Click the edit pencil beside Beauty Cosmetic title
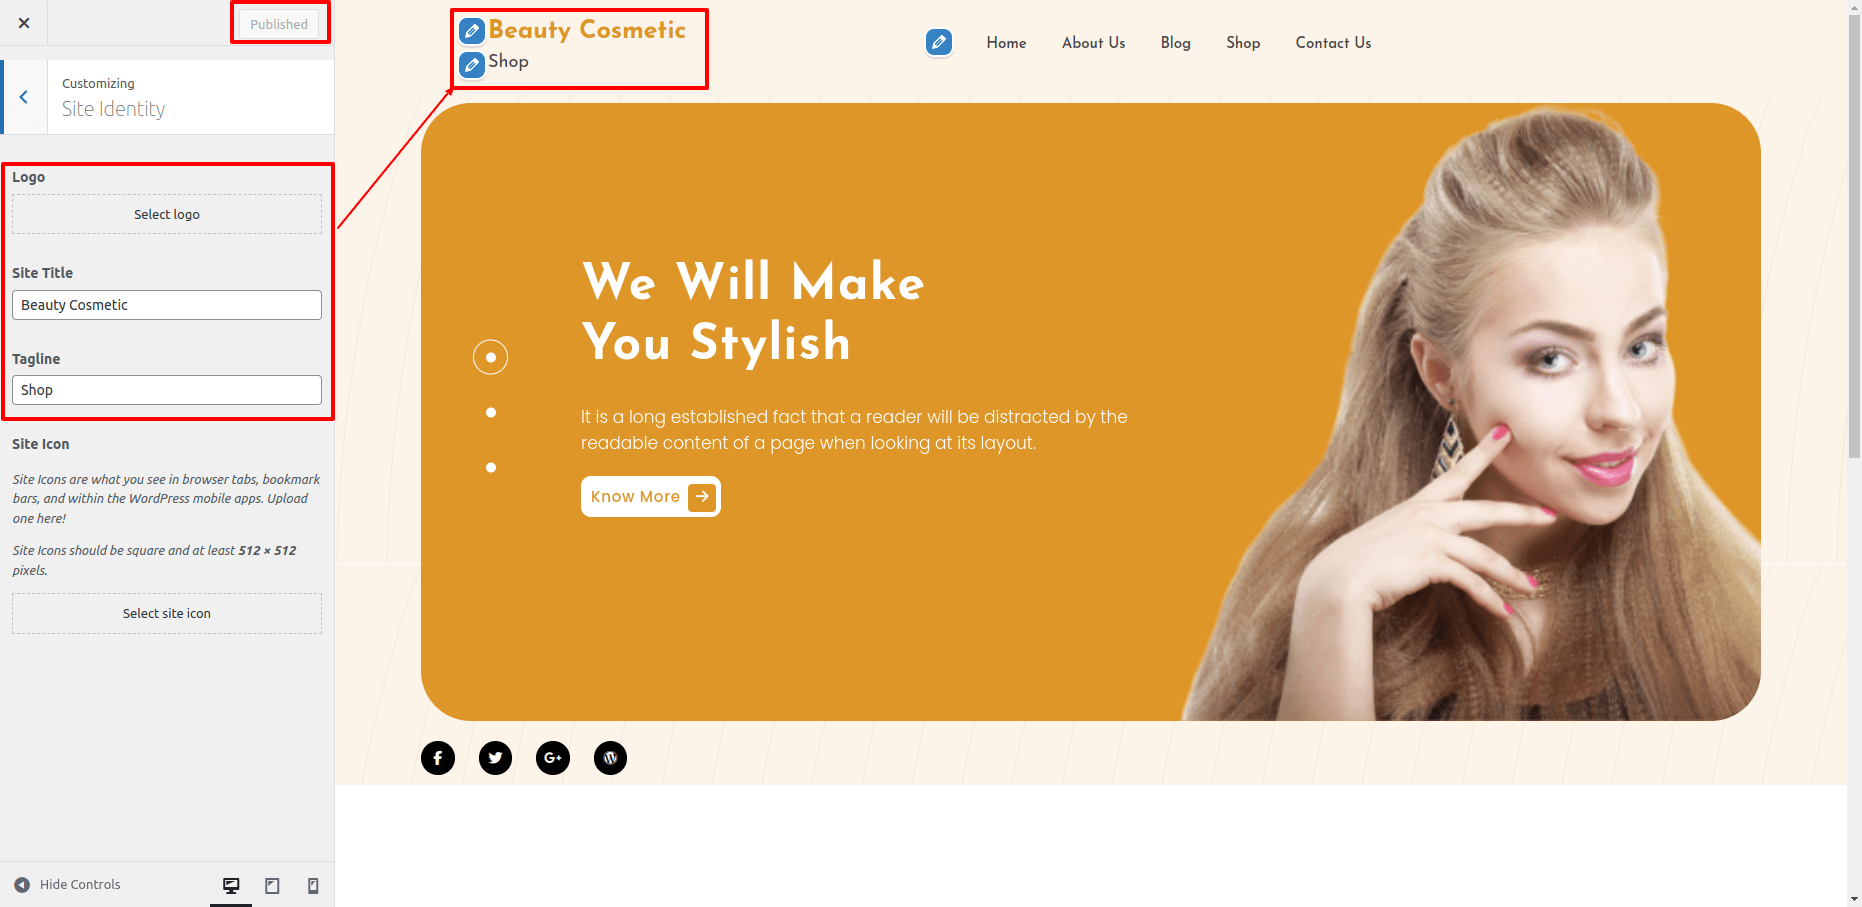The image size is (1862, 907). click(472, 31)
